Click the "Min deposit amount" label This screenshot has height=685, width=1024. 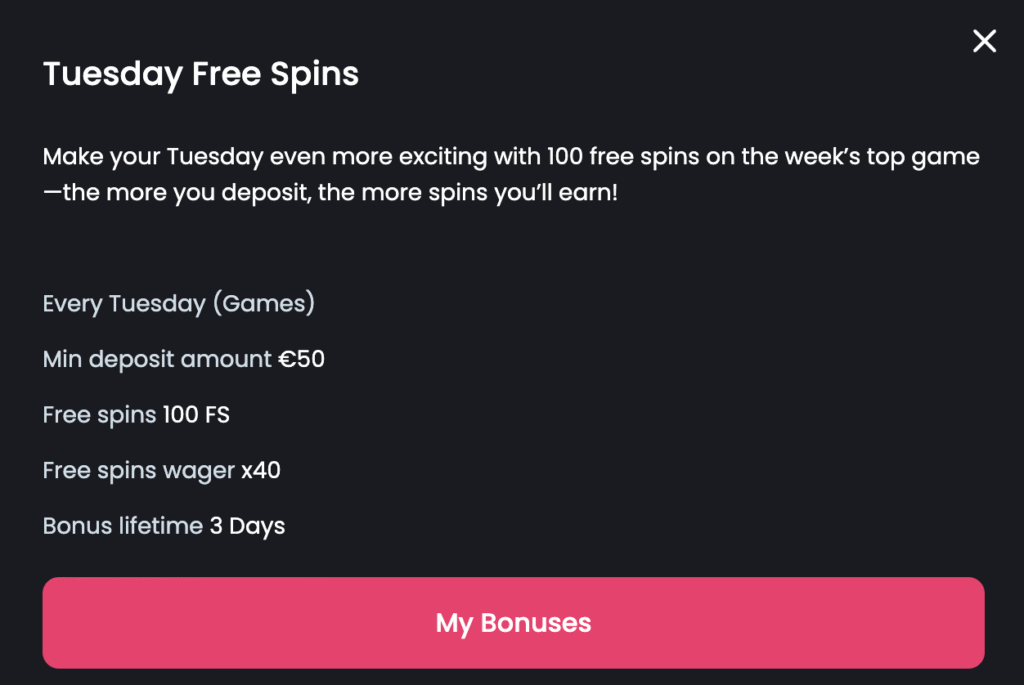coord(157,359)
